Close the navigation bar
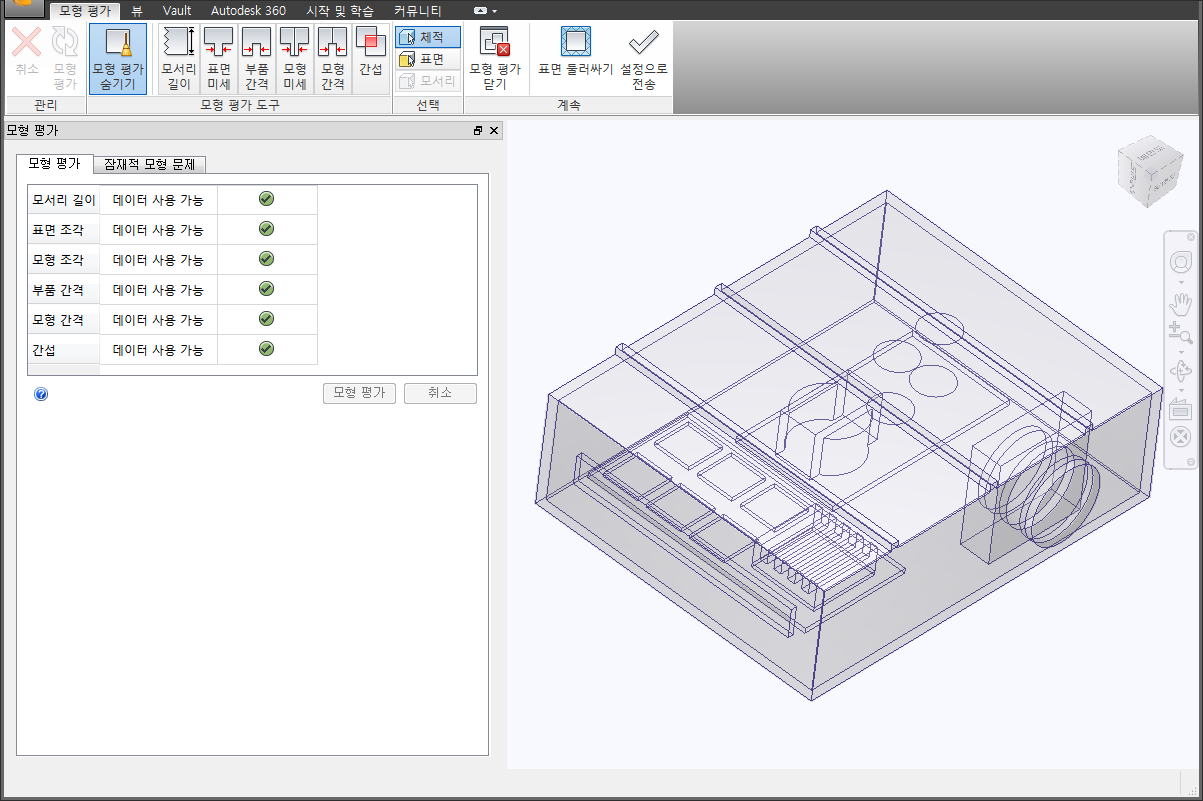The width and height of the screenshot is (1203, 801). pyautogui.click(x=1191, y=236)
